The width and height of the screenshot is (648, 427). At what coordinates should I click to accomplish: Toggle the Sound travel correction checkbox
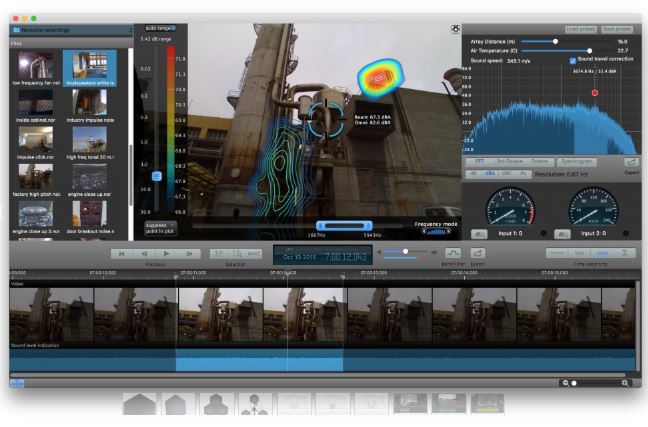pos(572,59)
